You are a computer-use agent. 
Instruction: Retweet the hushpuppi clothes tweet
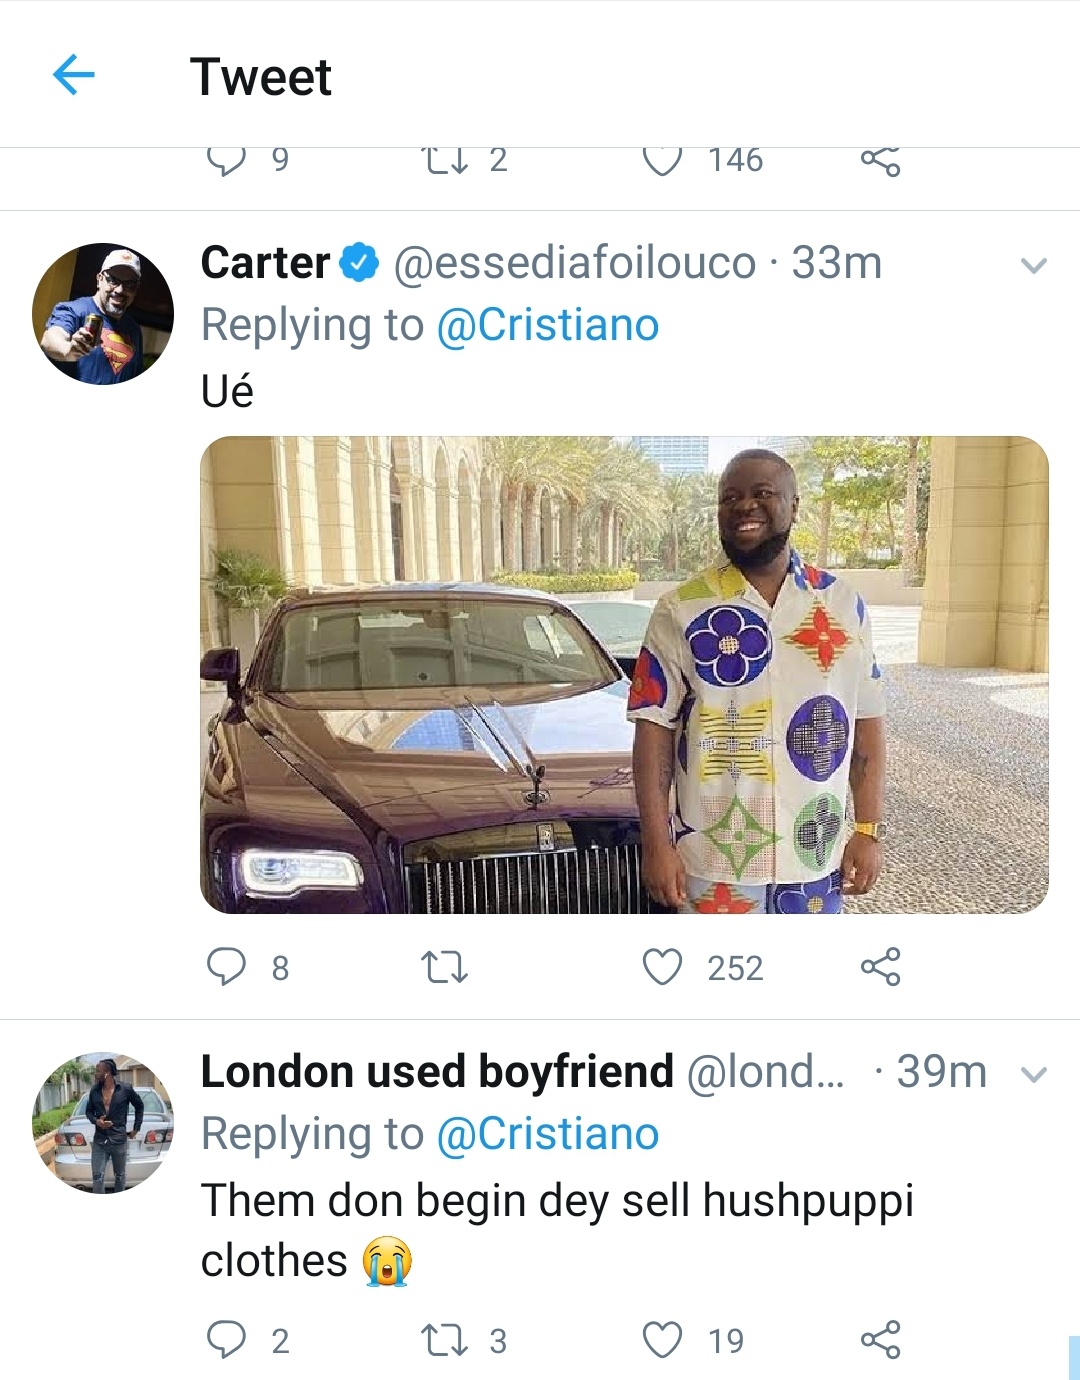444,1339
